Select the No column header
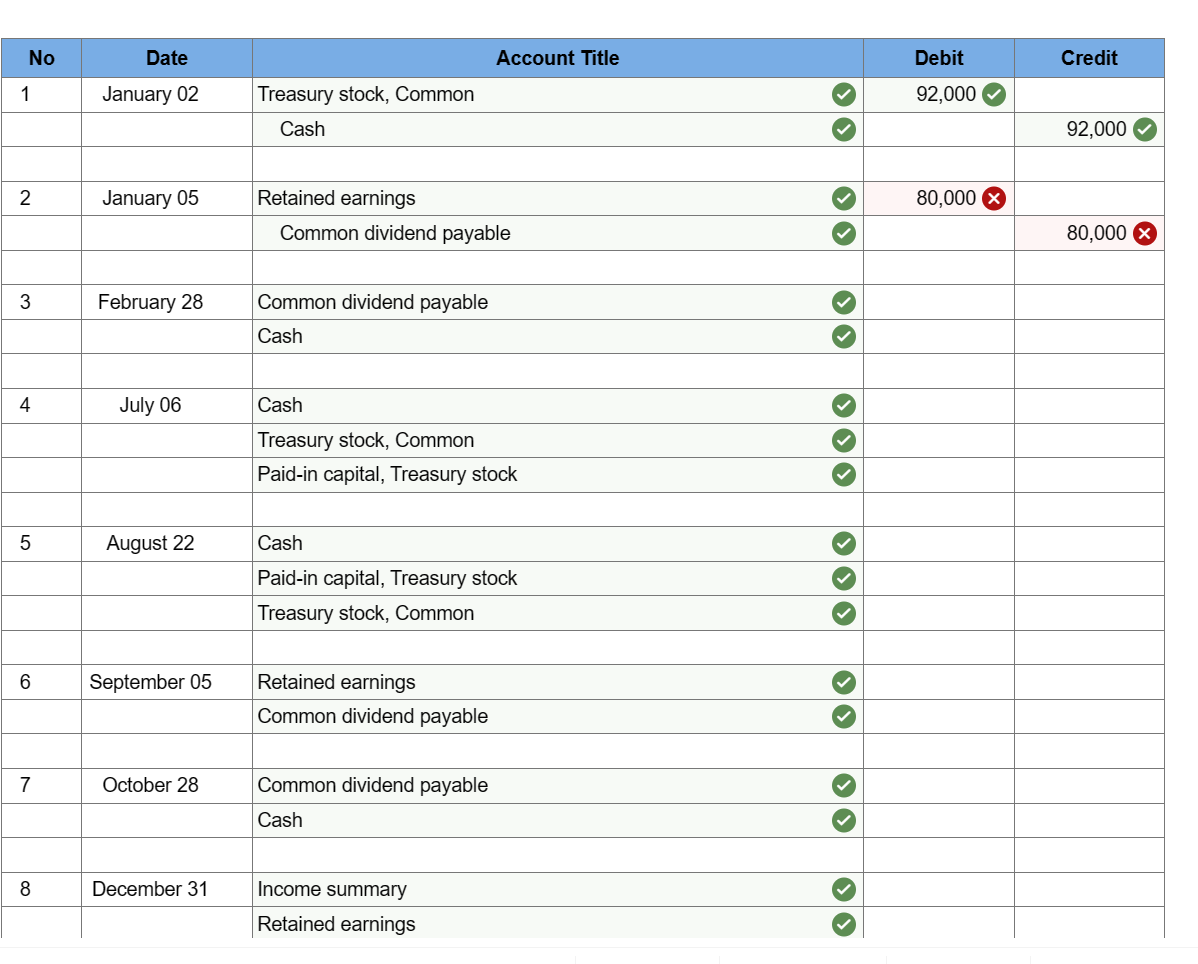 [x=41, y=58]
